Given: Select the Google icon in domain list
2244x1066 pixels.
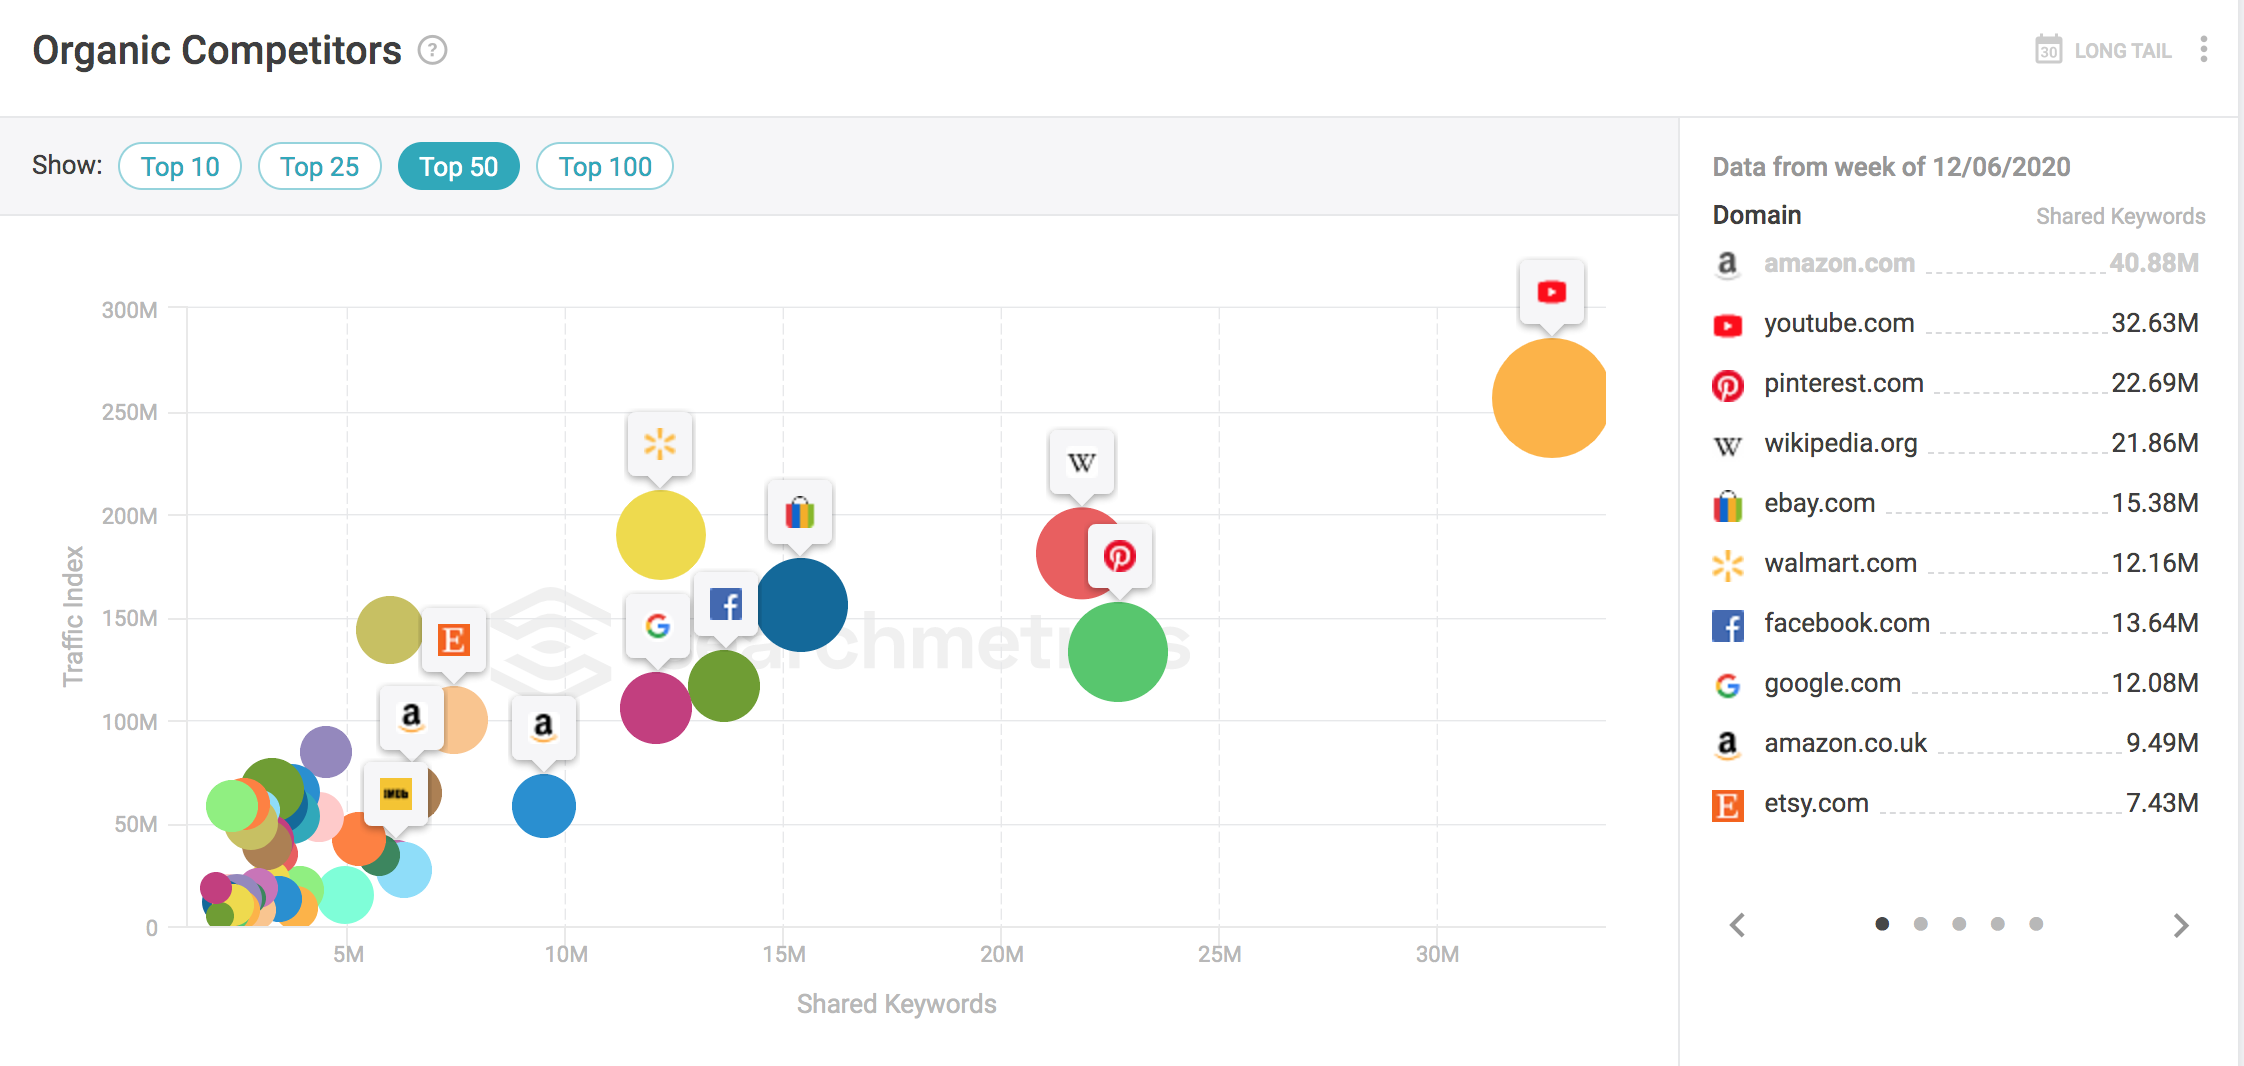Looking at the screenshot, I should (x=1727, y=685).
